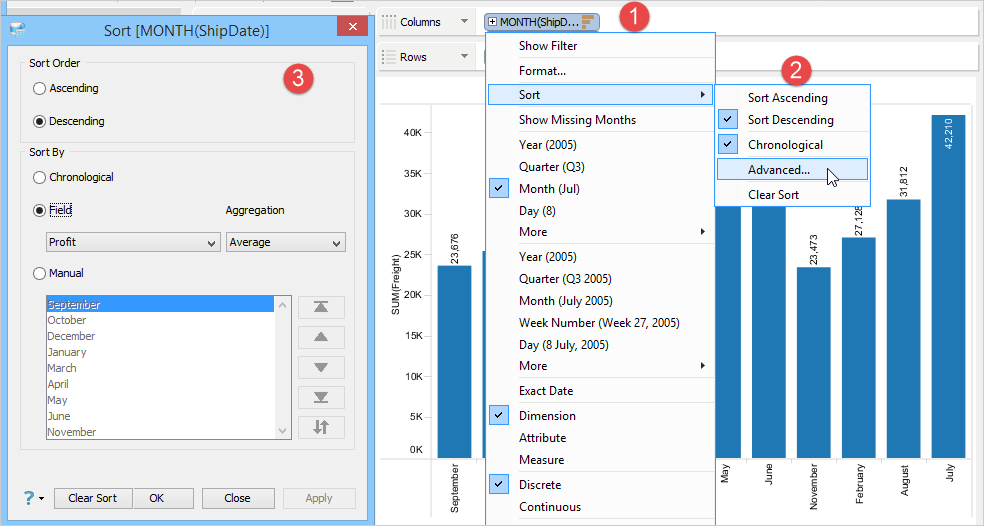Click the Sort dialog title bar icon

coord(18,30)
